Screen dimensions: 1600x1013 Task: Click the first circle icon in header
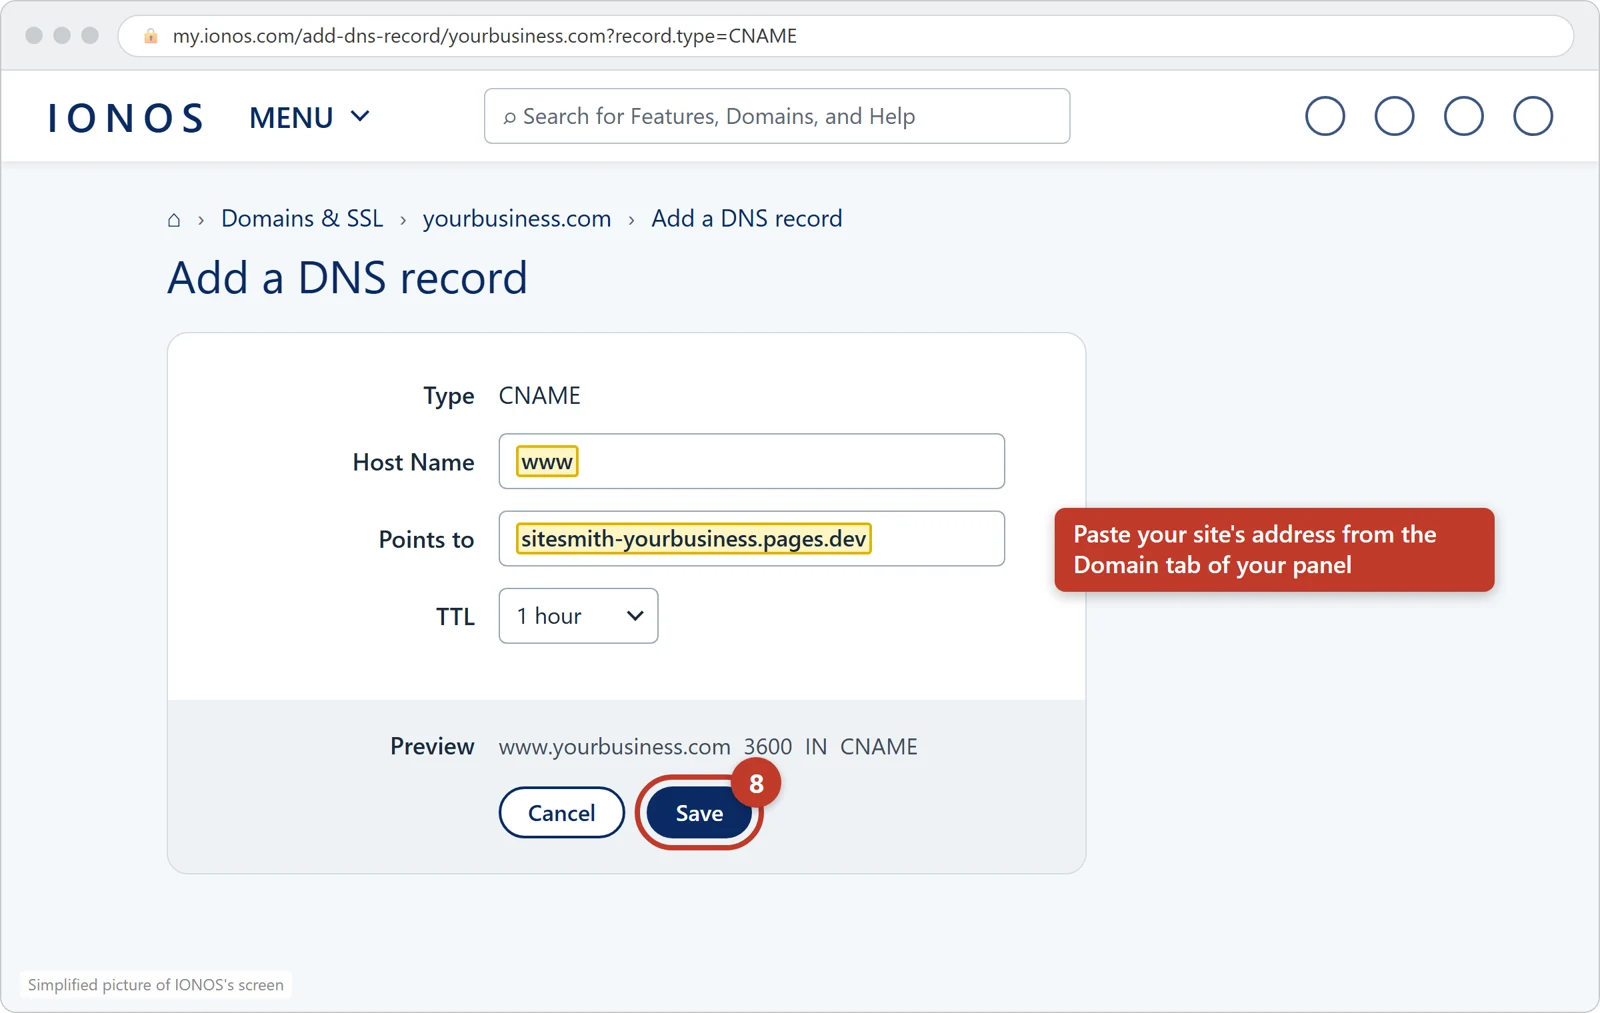click(x=1325, y=116)
